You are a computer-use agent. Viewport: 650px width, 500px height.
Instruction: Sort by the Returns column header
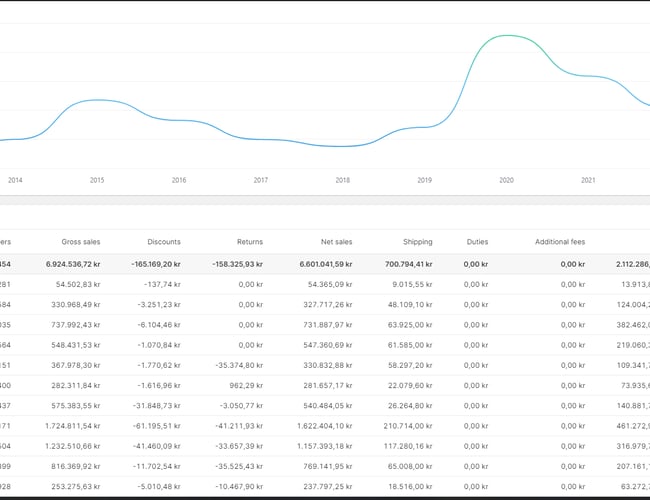click(249, 242)
